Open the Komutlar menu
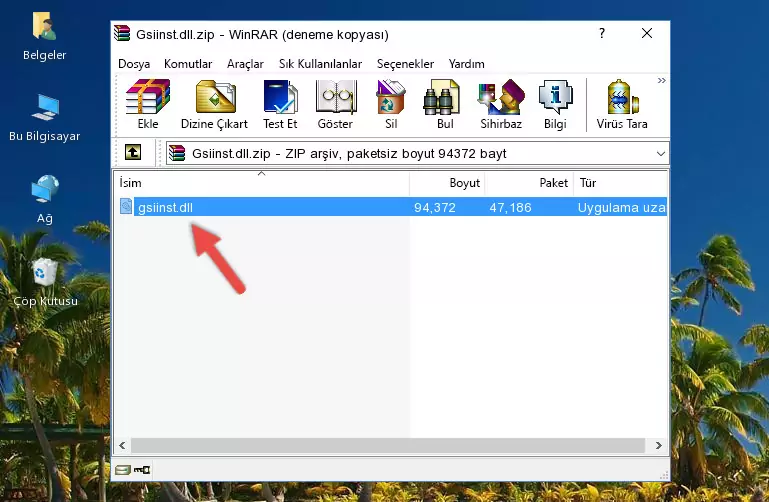 [188, 64]
